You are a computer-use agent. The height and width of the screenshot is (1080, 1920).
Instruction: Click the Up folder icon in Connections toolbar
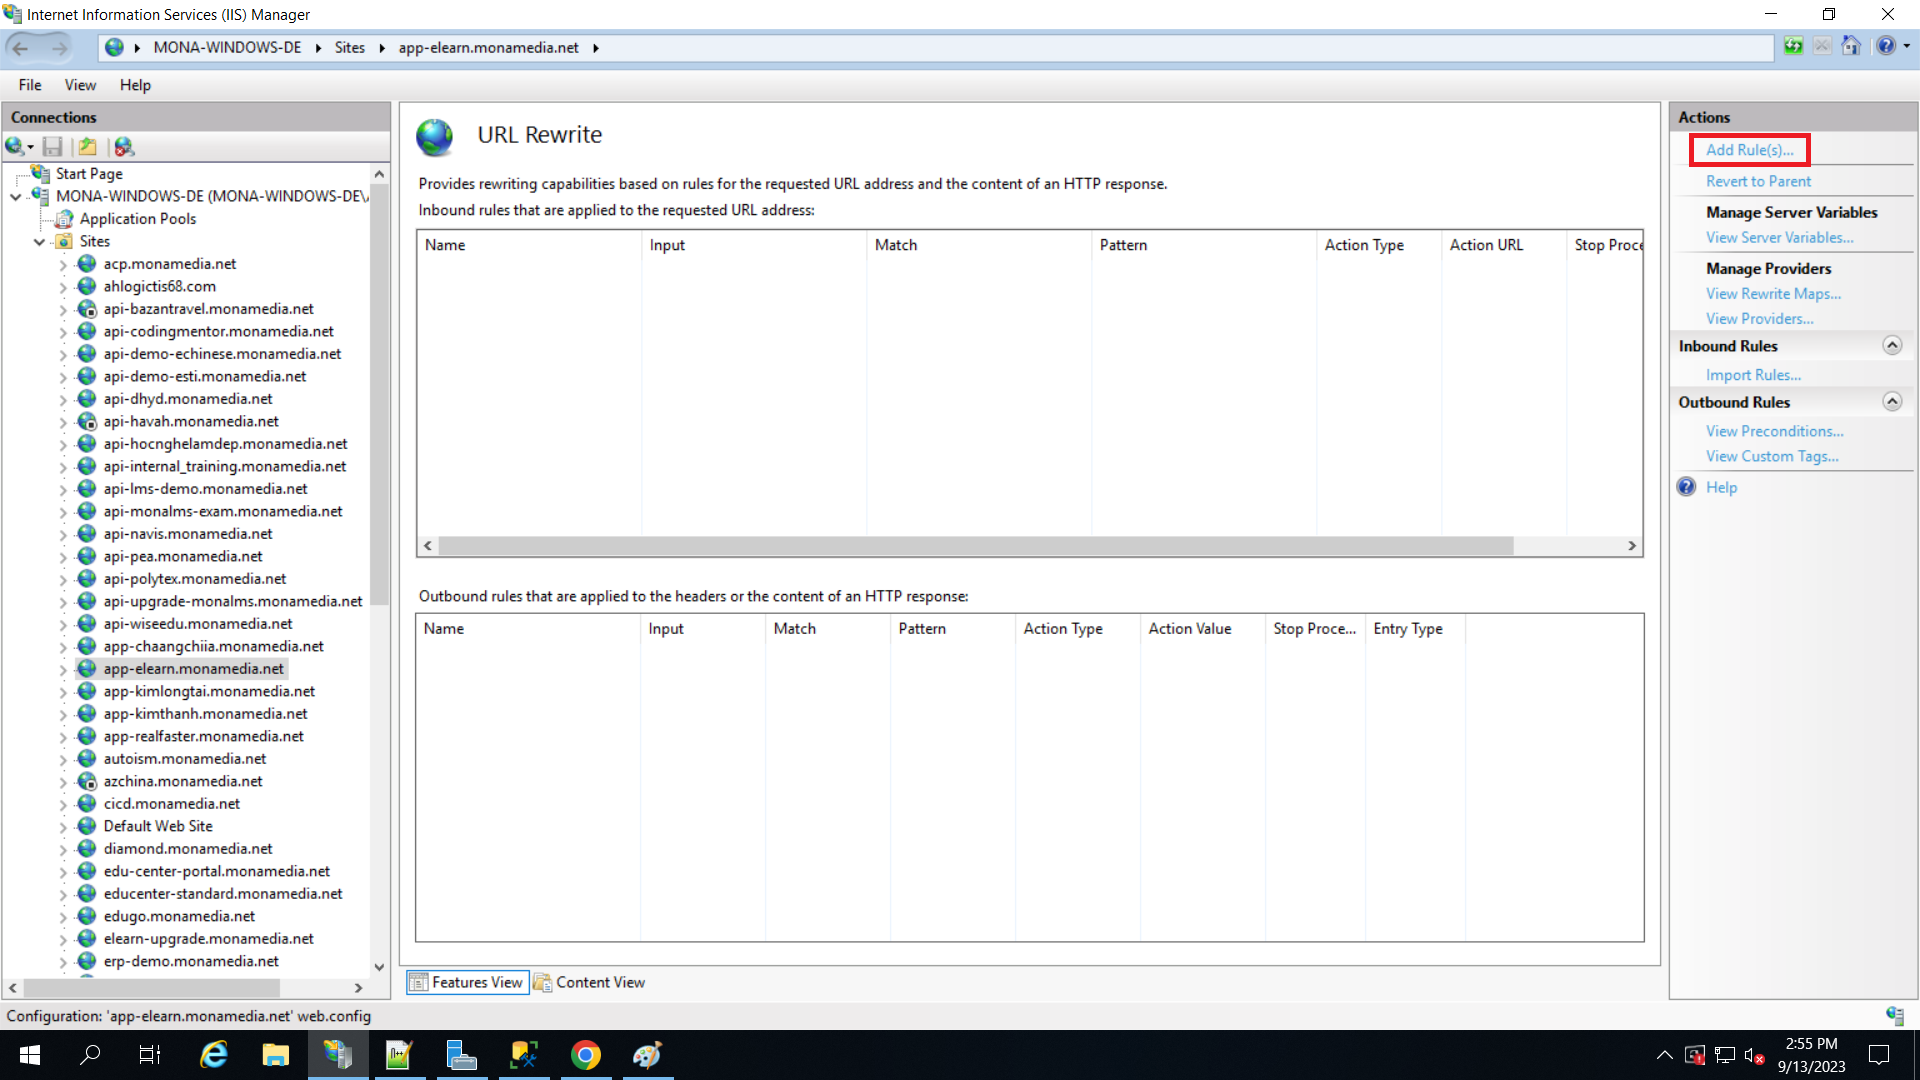(88, 147)
